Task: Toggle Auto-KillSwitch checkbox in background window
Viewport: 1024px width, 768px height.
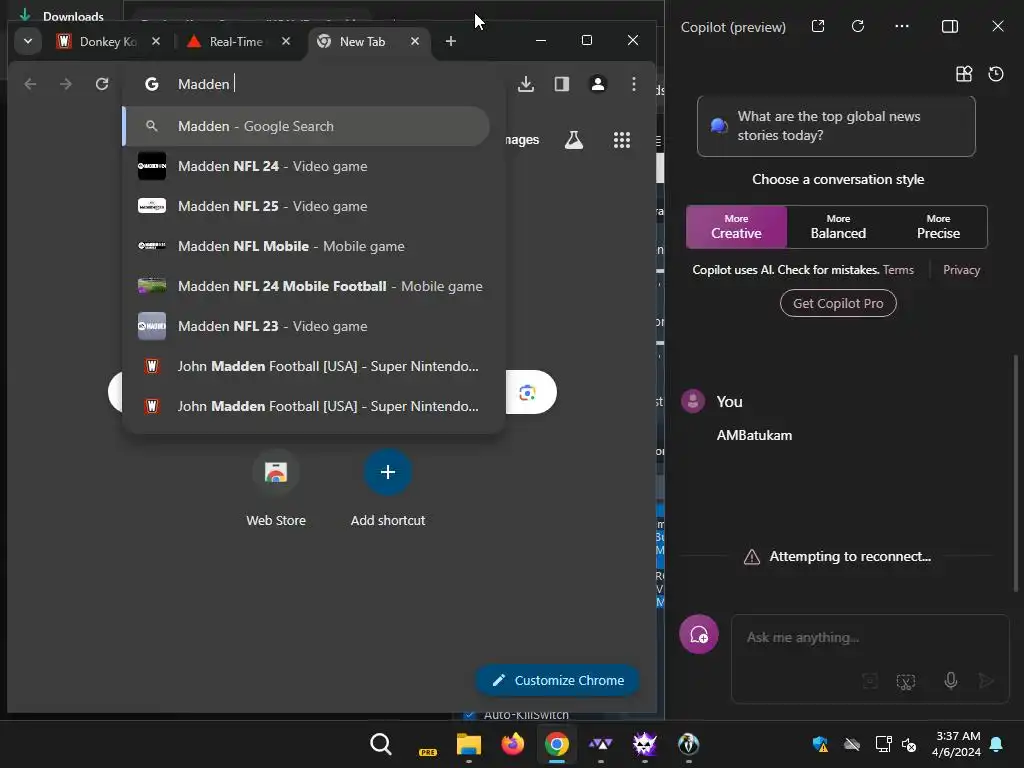Action: pos(468,714)
